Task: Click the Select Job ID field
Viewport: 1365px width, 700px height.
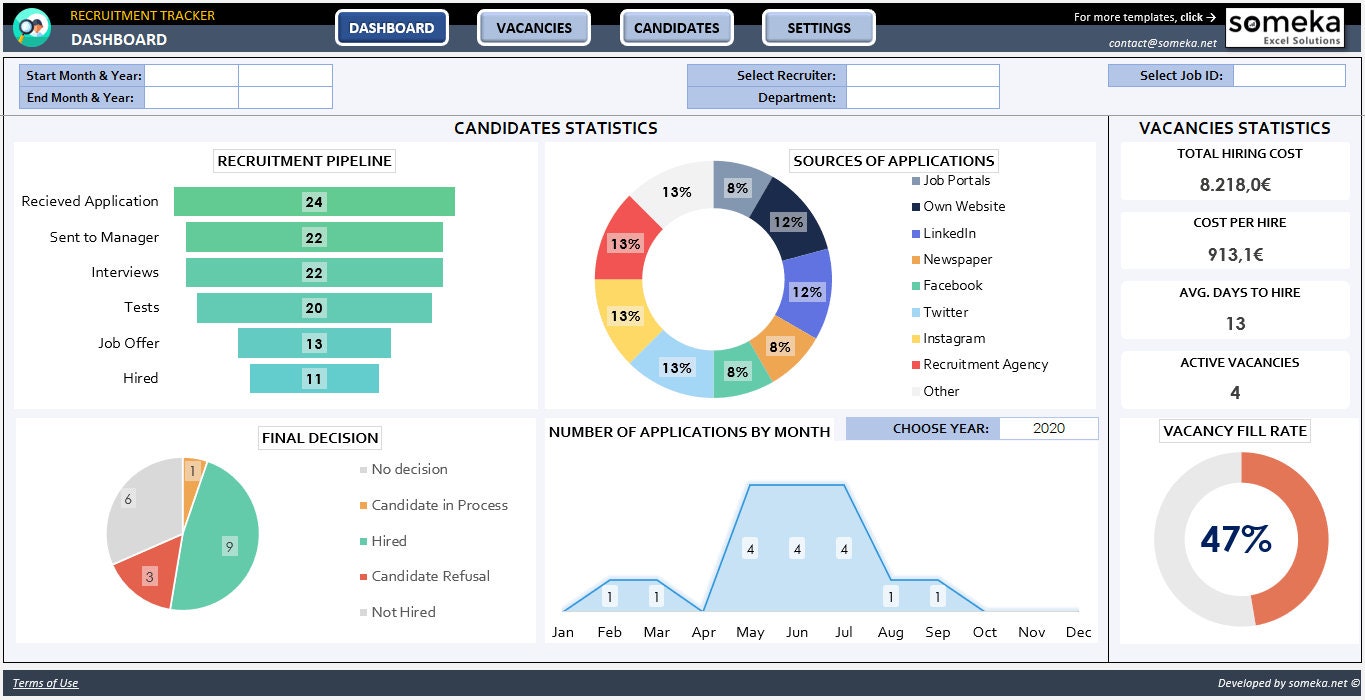Action: click(x=1289, y=76)
